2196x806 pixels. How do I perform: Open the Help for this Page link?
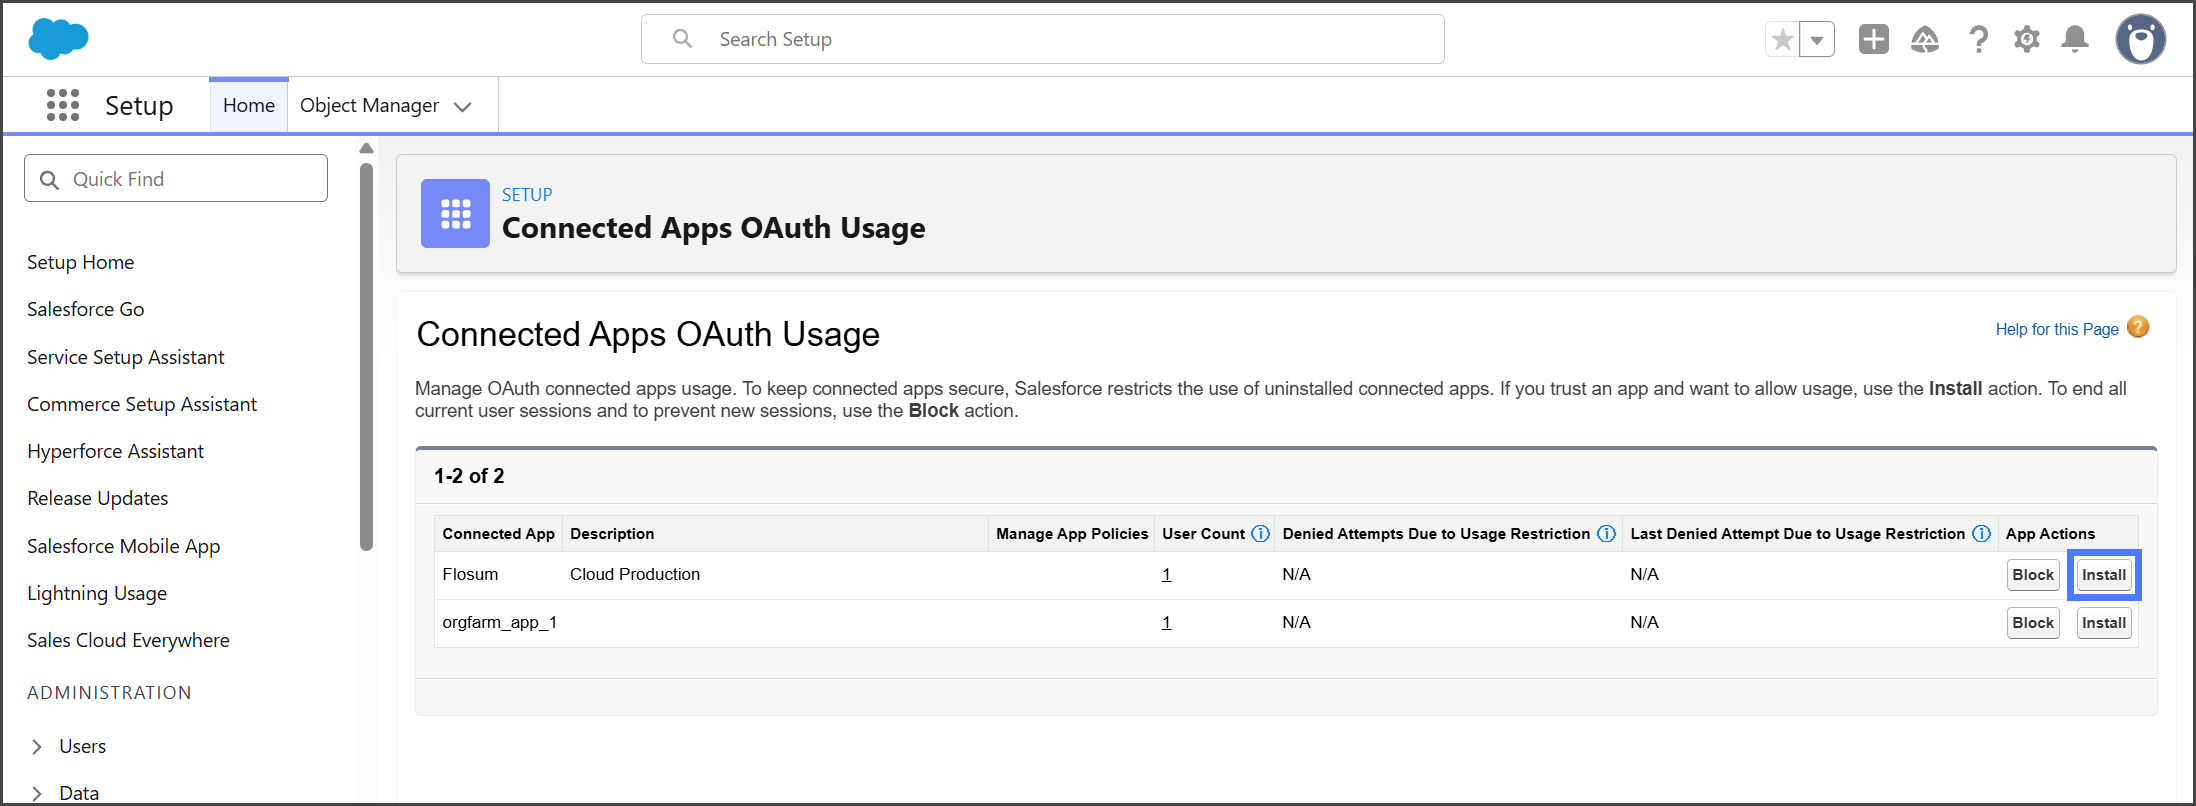[2056, 329]
